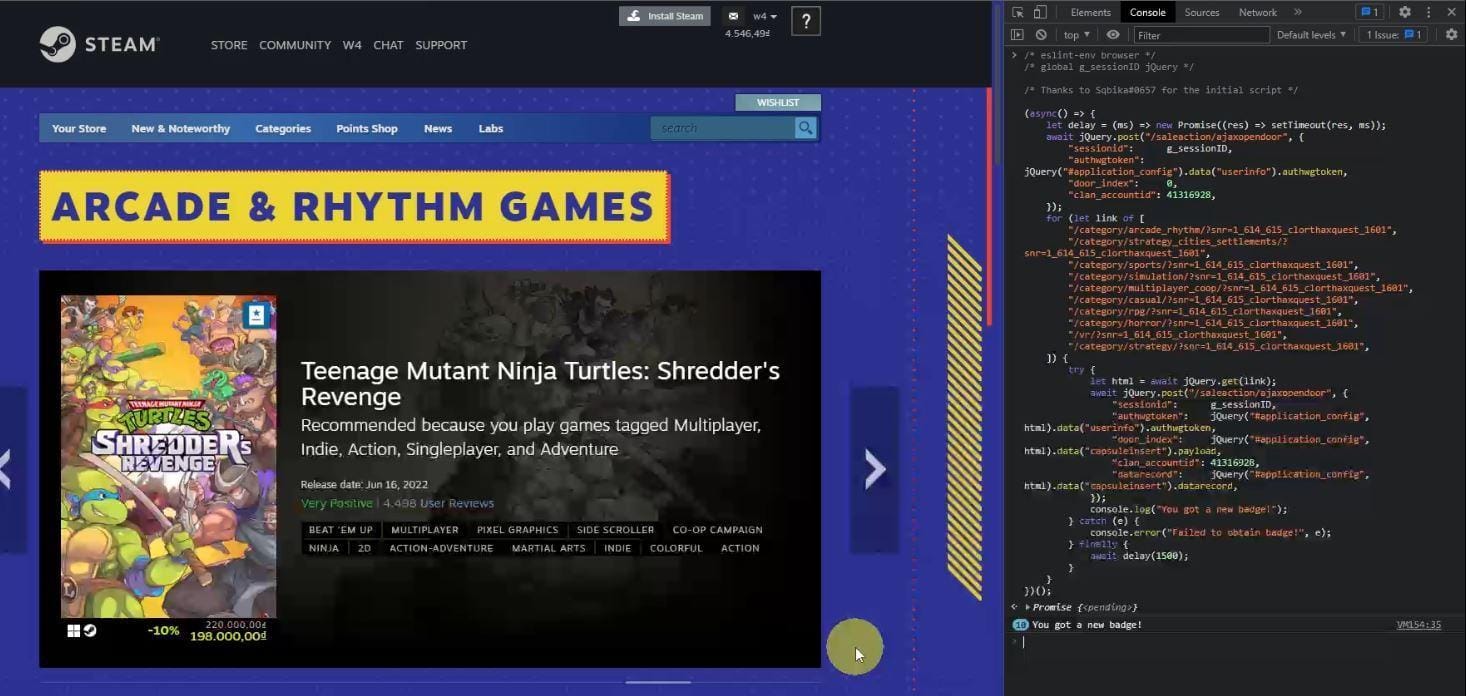This screenshot has height=696, width=1466.
Task: Click the Steam logo in the header
Action: pyautogui.click(x=99, y=44)
